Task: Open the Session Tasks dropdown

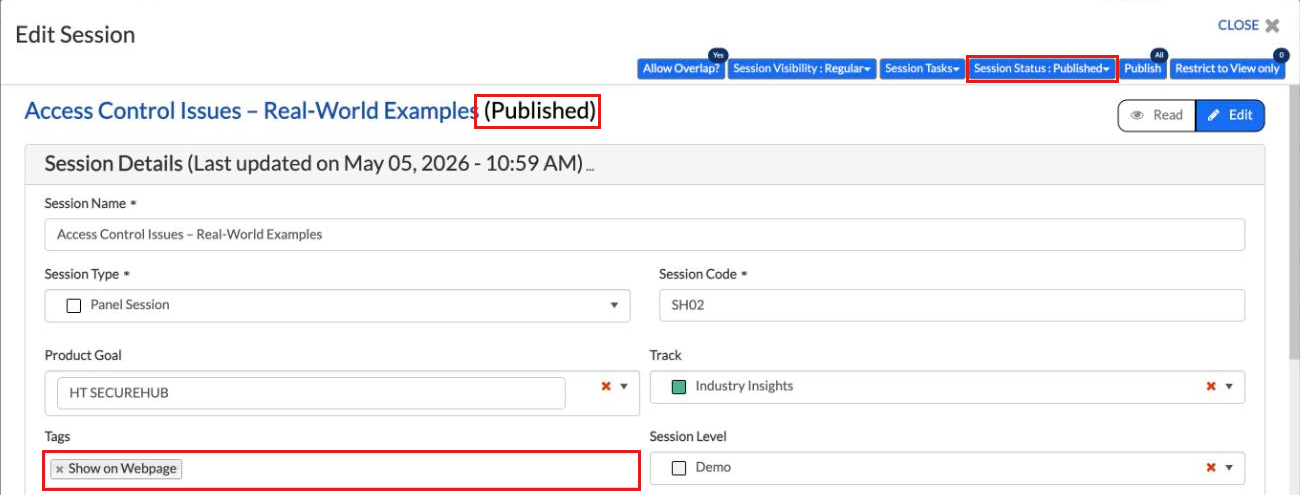Action: click(922, 68)
